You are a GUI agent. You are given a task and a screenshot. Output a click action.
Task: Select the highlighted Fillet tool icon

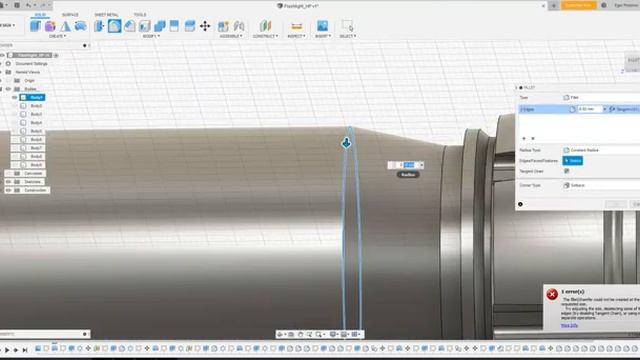coord(115,26)
